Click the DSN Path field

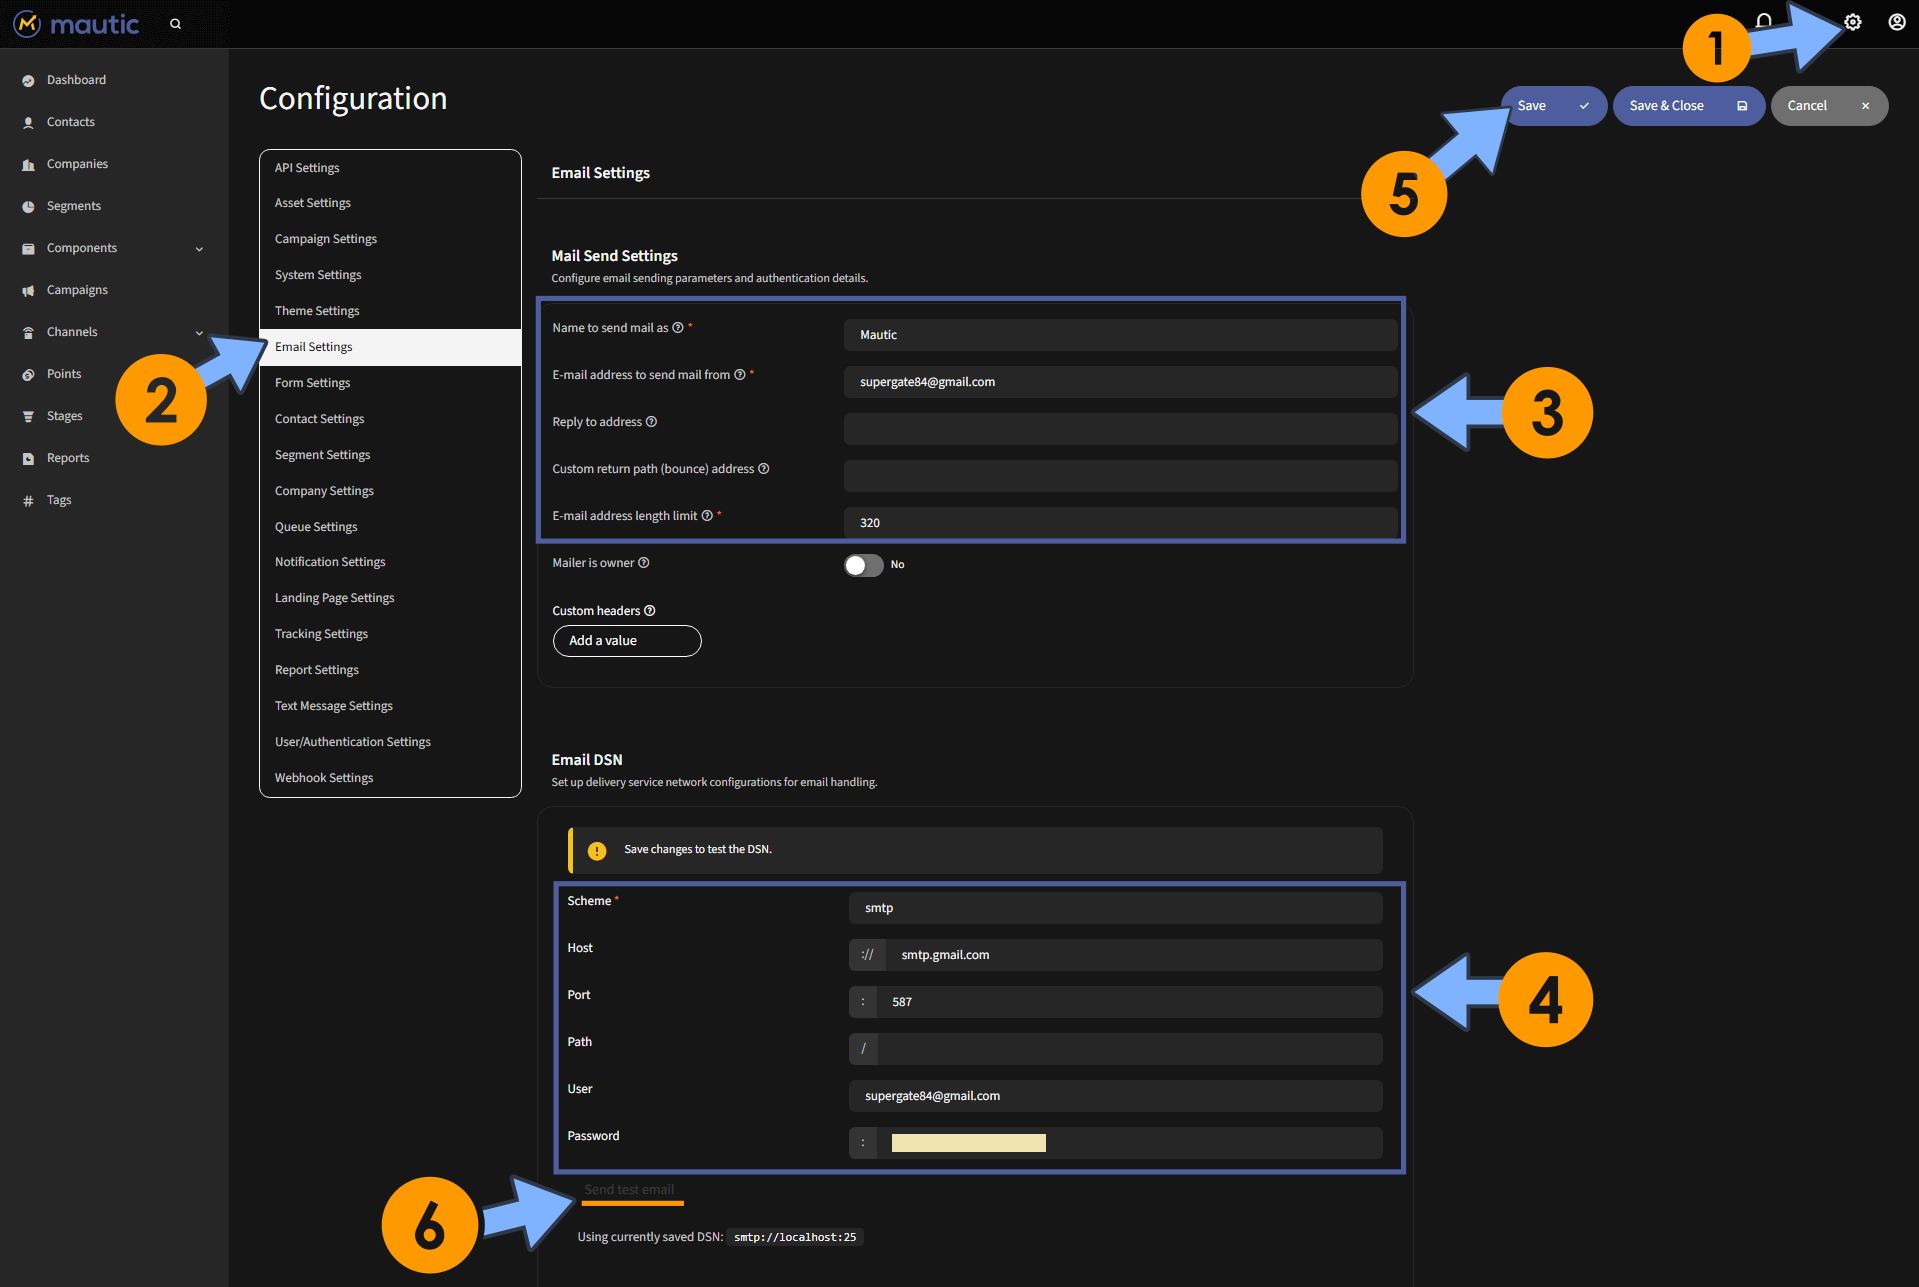[1130, 1049]
